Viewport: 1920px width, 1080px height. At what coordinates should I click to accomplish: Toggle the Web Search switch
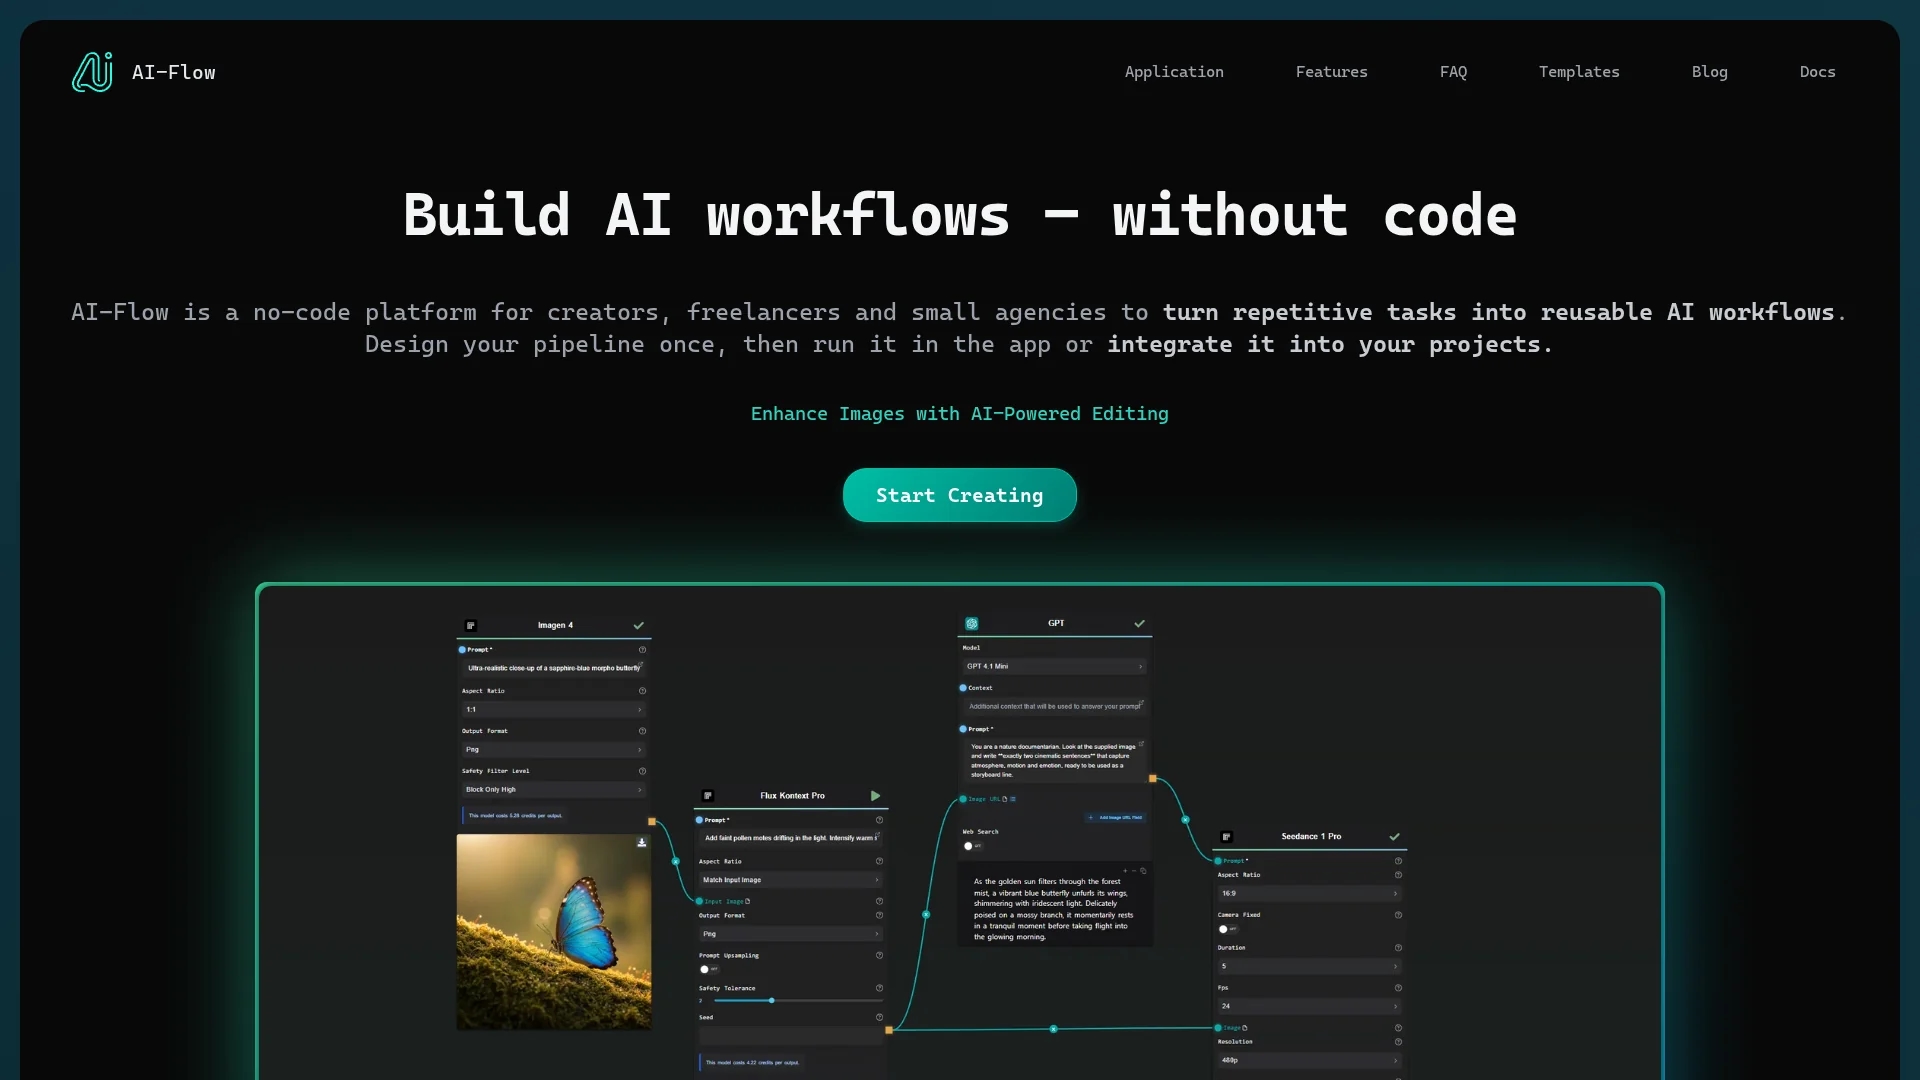972,847
